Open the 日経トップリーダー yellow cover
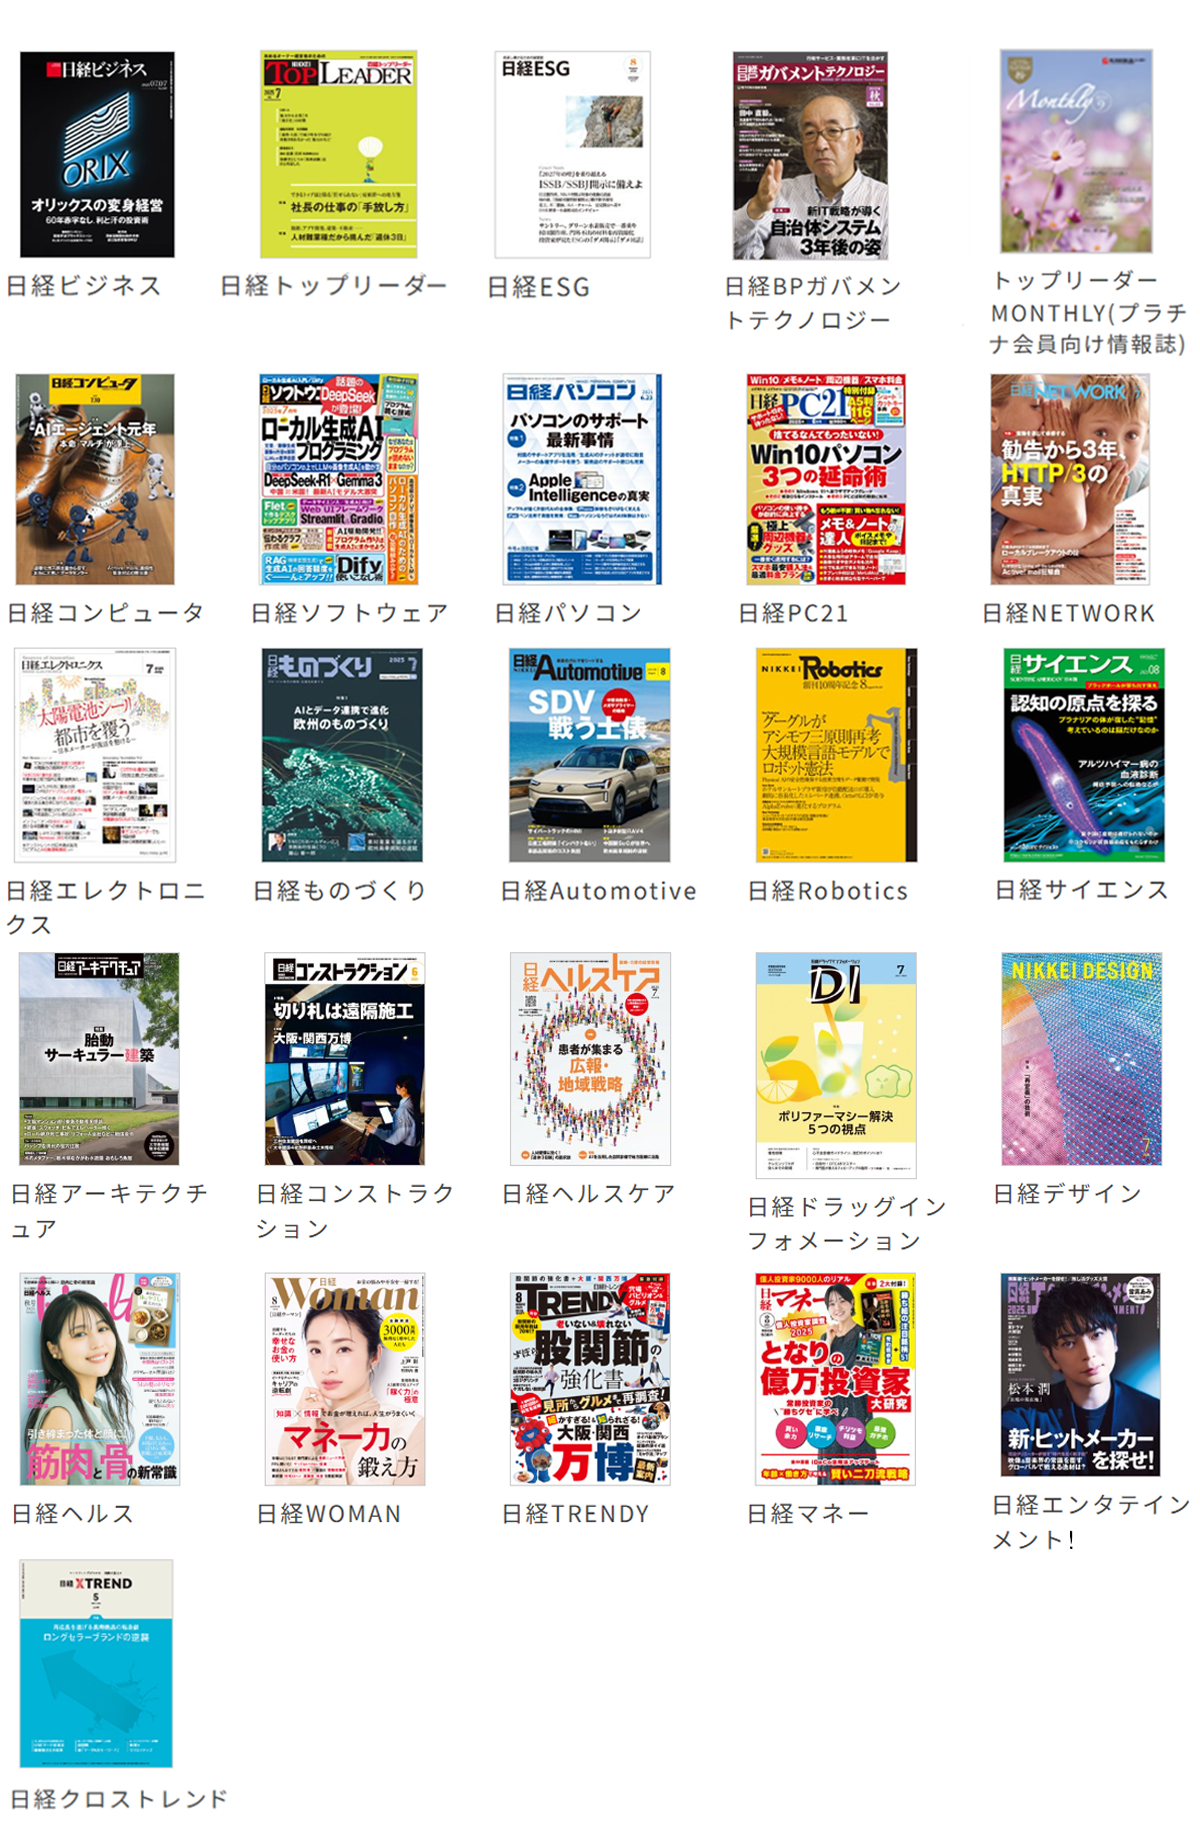Viewport: 1200px width, 1830px height. click(x=338, y=155)
